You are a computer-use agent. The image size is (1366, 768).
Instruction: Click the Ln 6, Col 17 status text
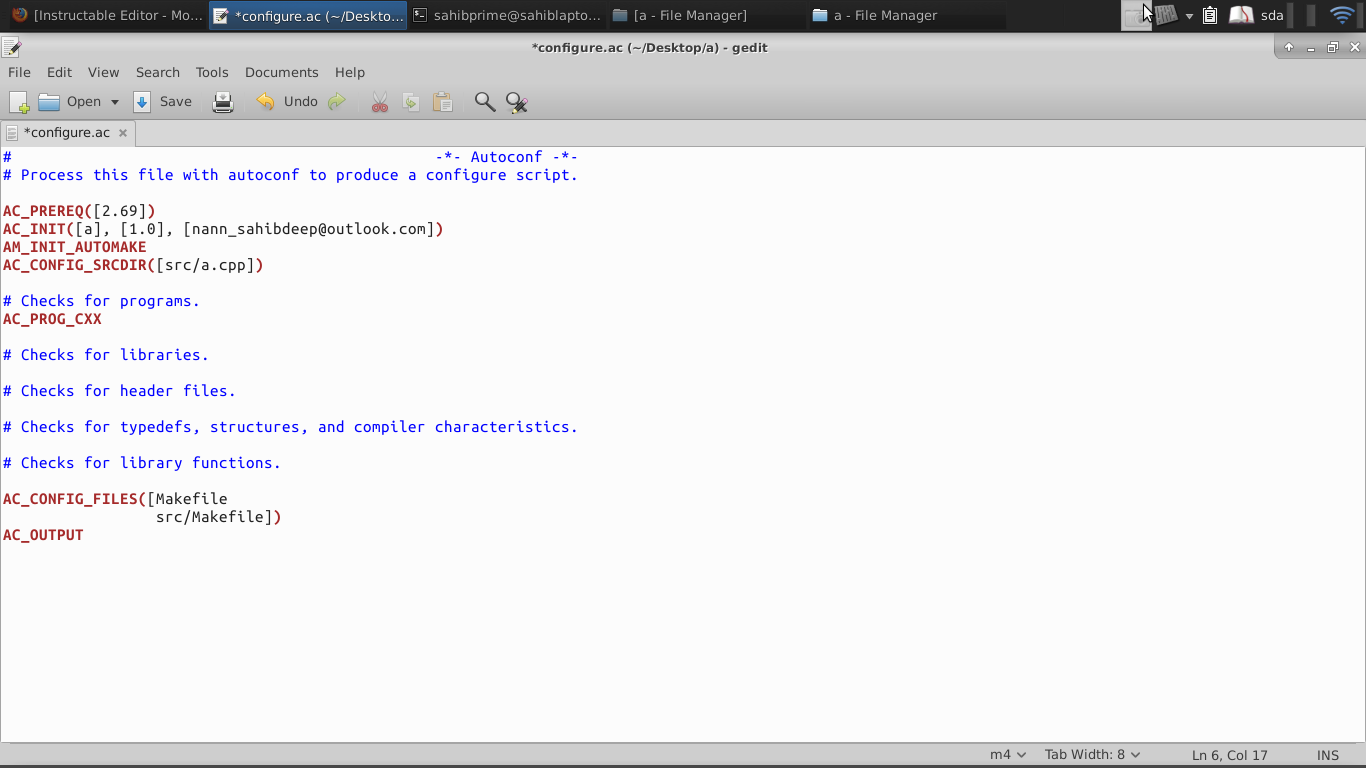click(x=1230, y=755)
